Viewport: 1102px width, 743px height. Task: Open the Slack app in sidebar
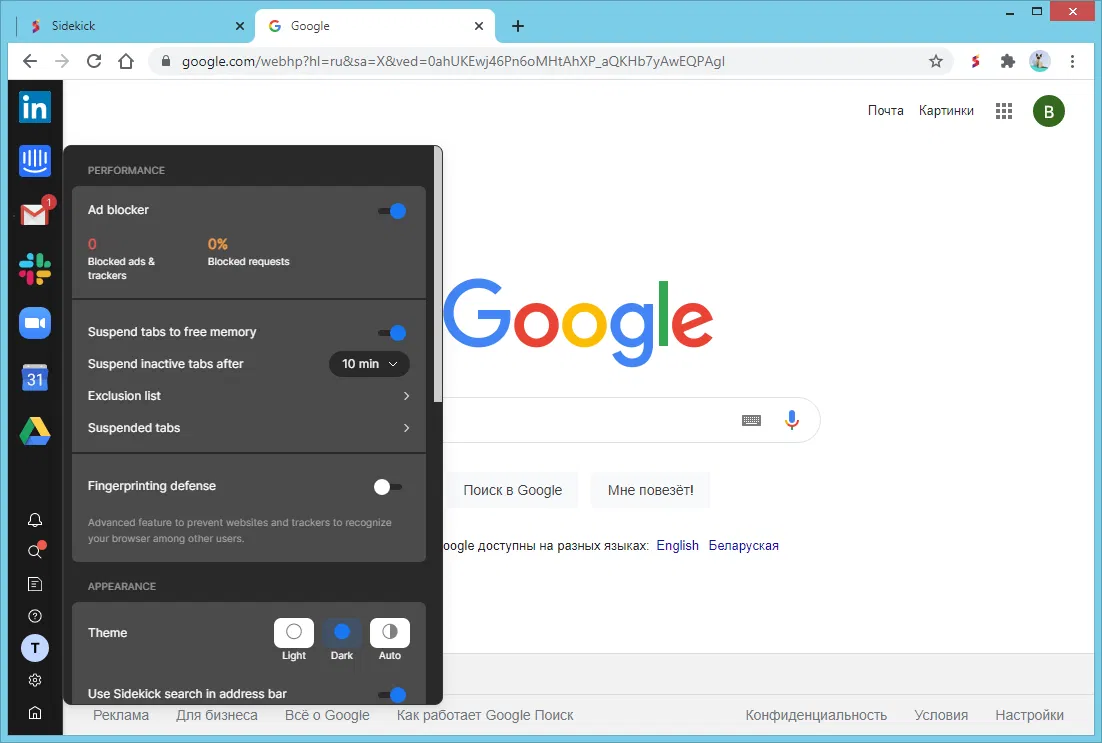(34, 269)
